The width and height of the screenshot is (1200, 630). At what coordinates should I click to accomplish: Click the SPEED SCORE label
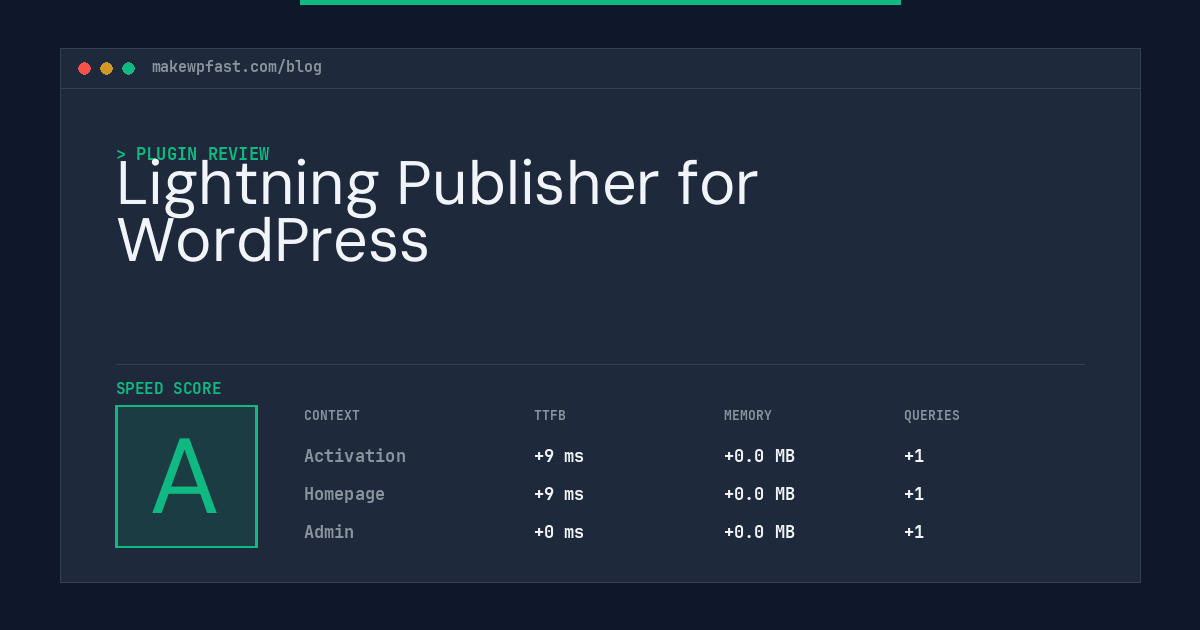coord(169,389)
